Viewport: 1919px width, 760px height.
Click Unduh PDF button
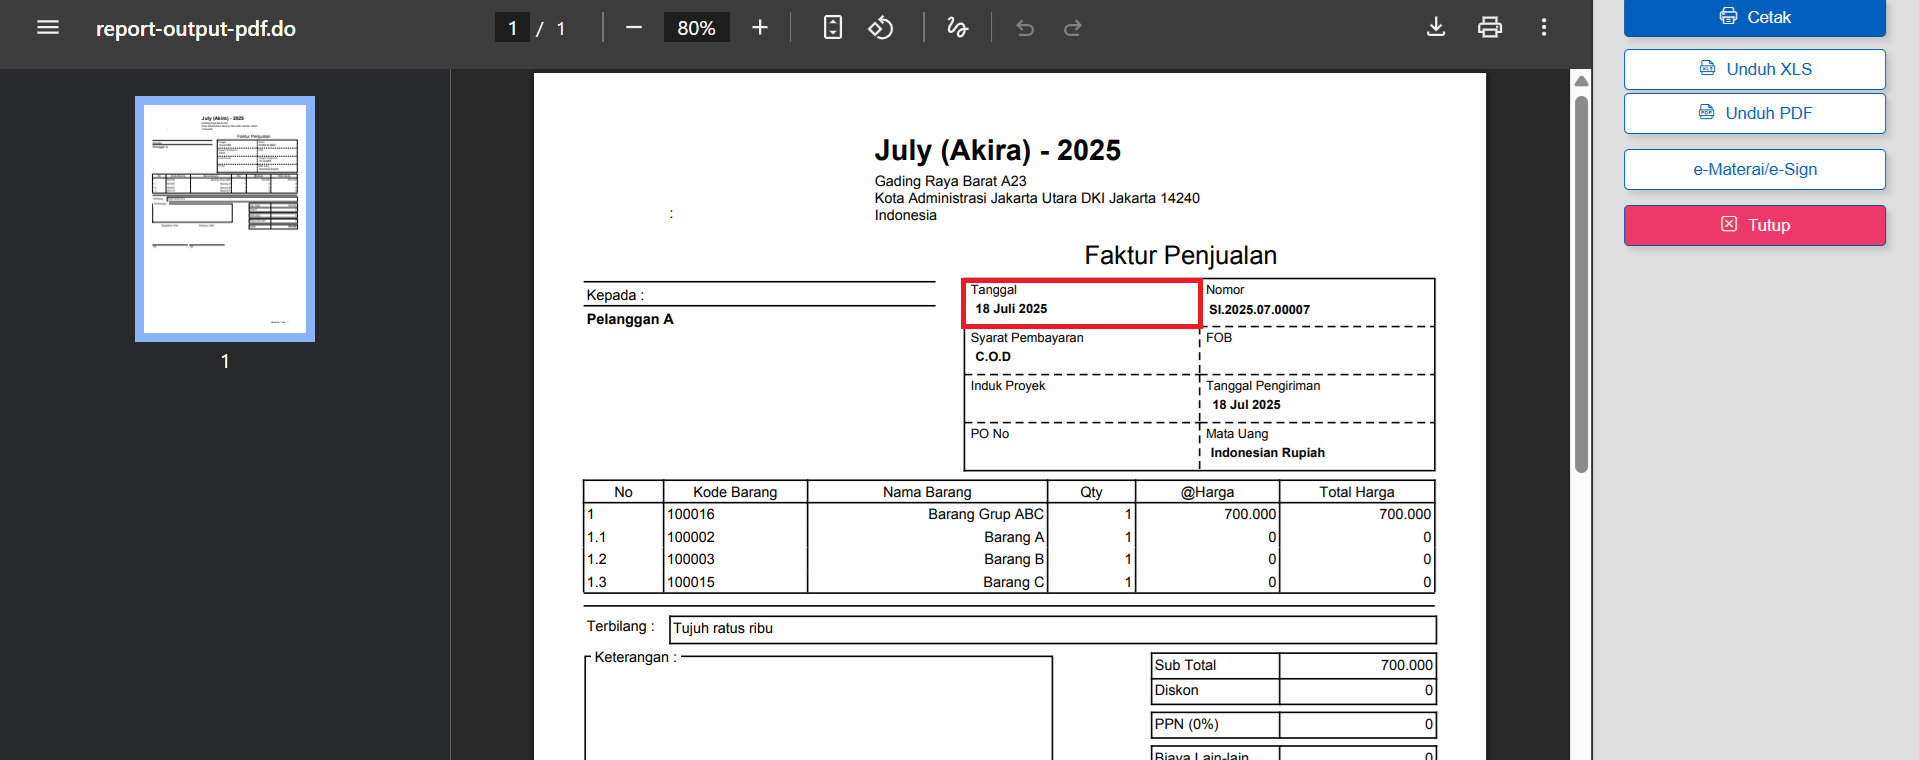click(1755, 113)
